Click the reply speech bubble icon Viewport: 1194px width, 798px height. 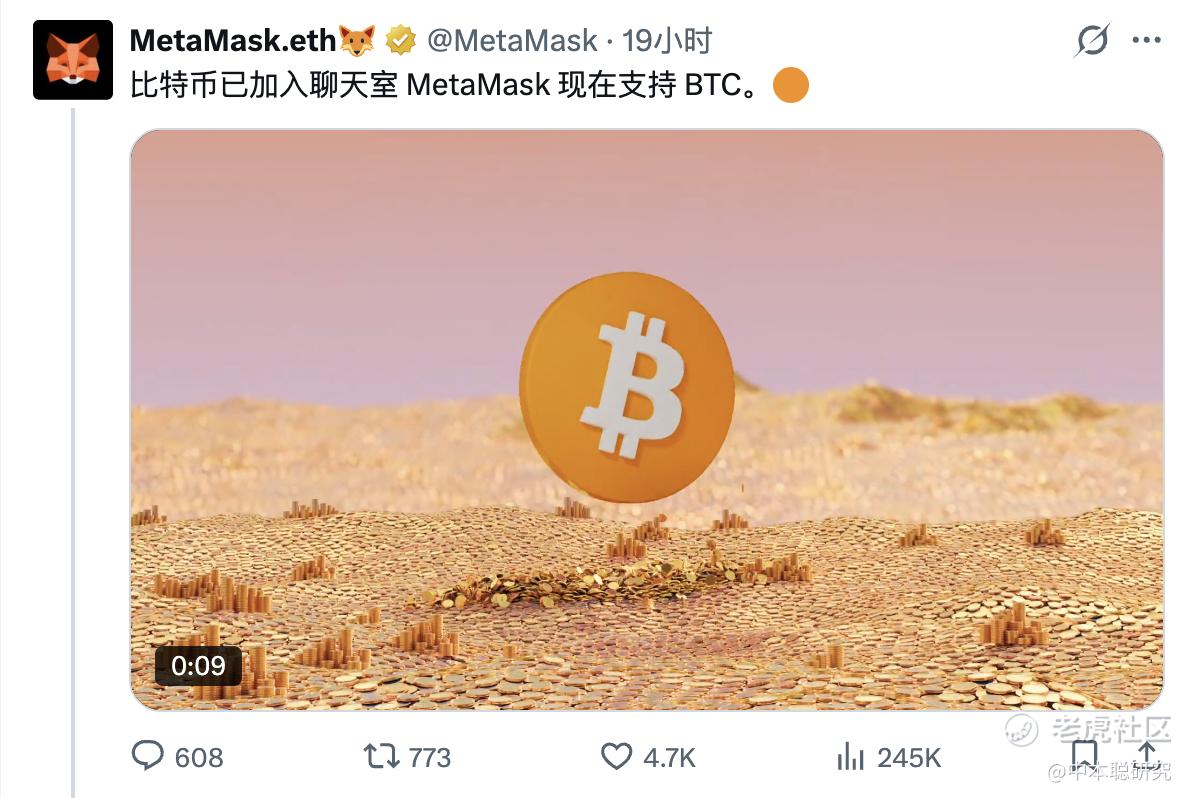click(147, 756)
